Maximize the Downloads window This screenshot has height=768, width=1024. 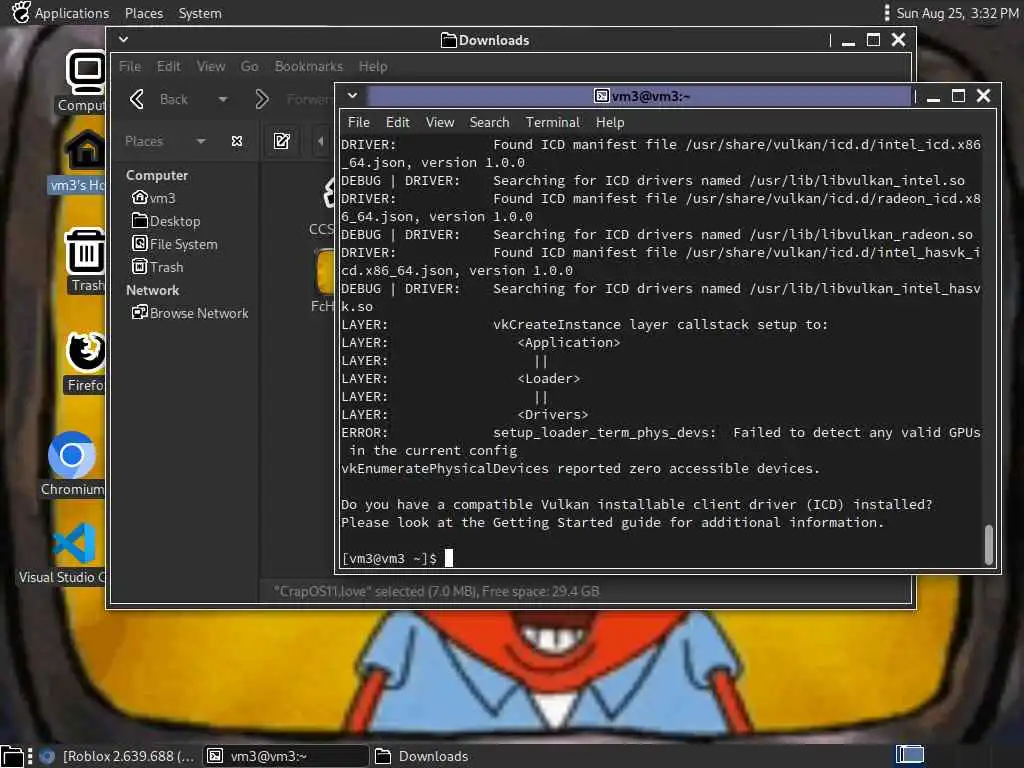coord(873,40)
